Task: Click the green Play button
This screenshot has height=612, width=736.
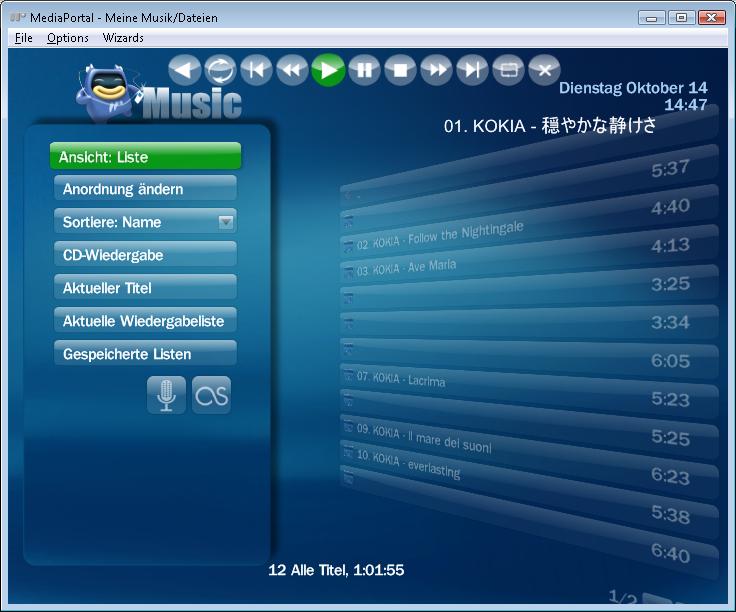Action: pyautogui.click(x=327, y=70)
